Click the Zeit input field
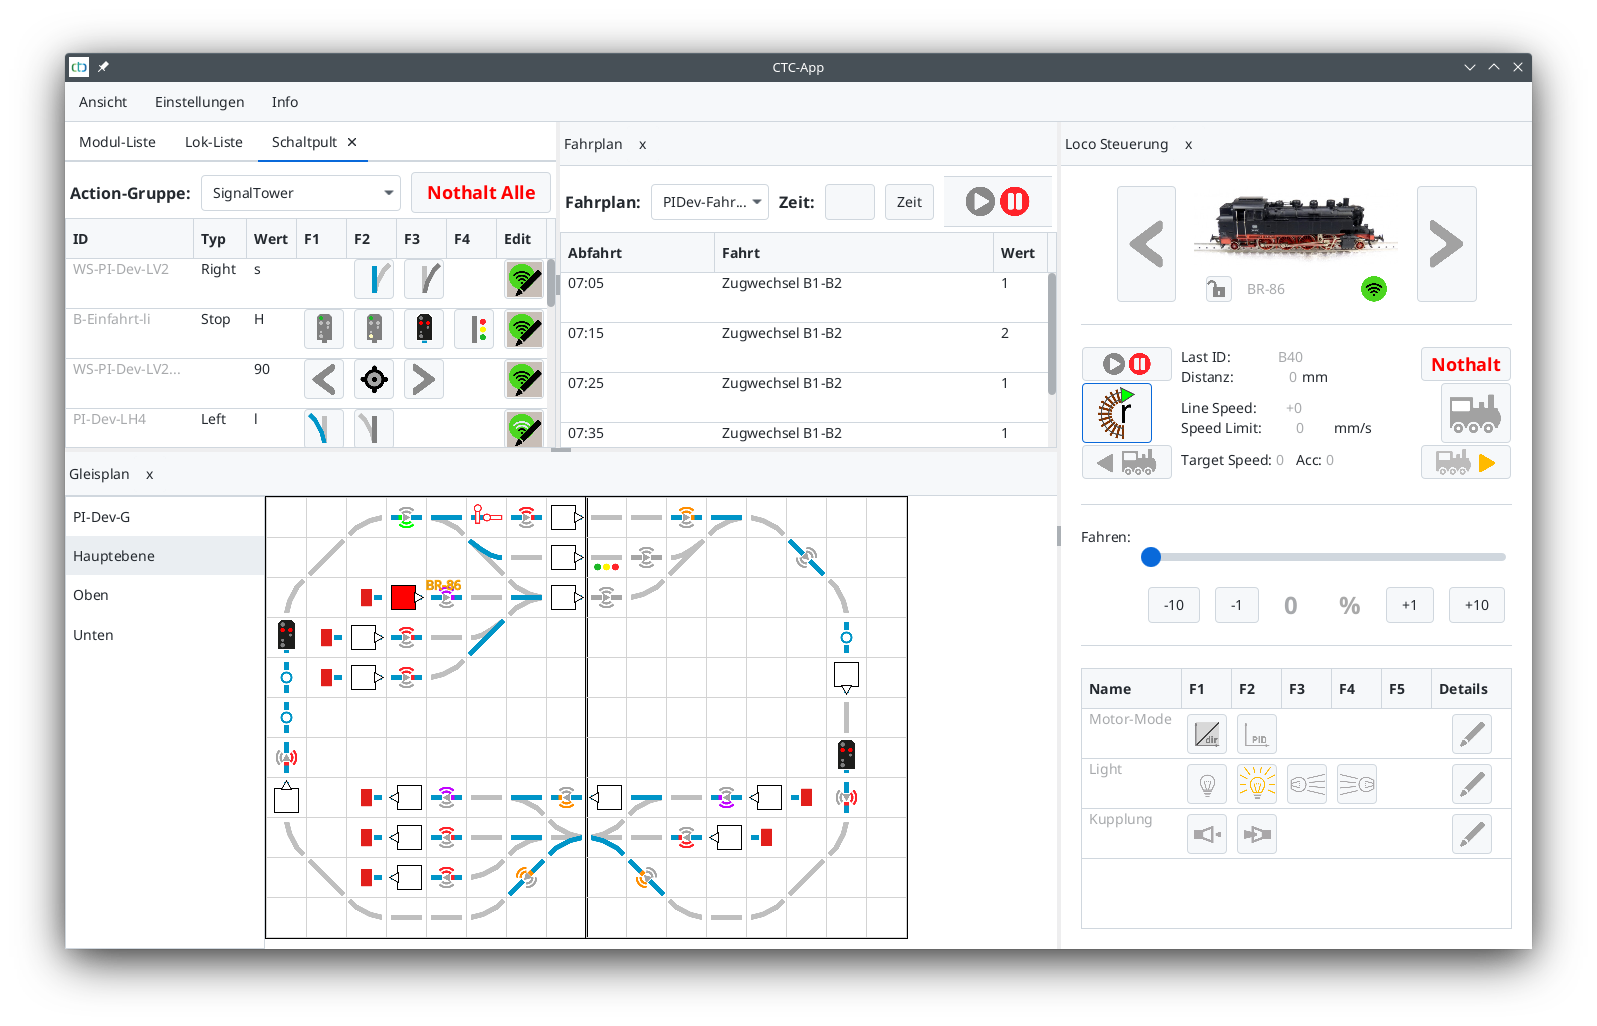 [x=850, y=202]
